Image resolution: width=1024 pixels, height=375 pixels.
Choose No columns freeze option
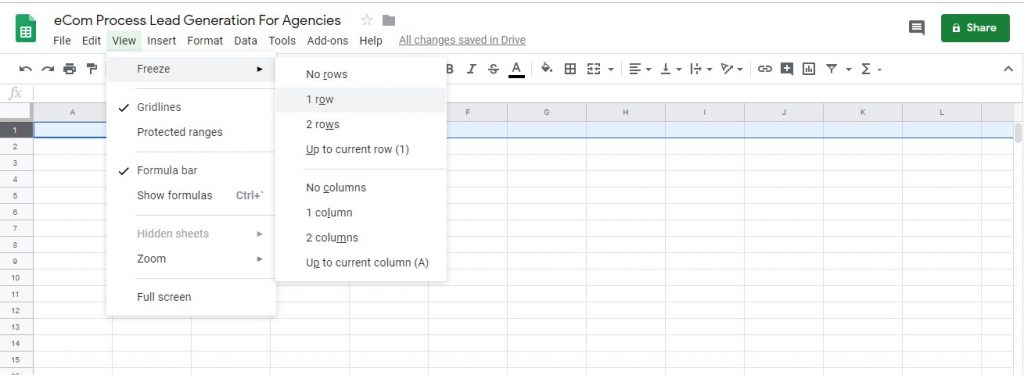pos(361,188)
